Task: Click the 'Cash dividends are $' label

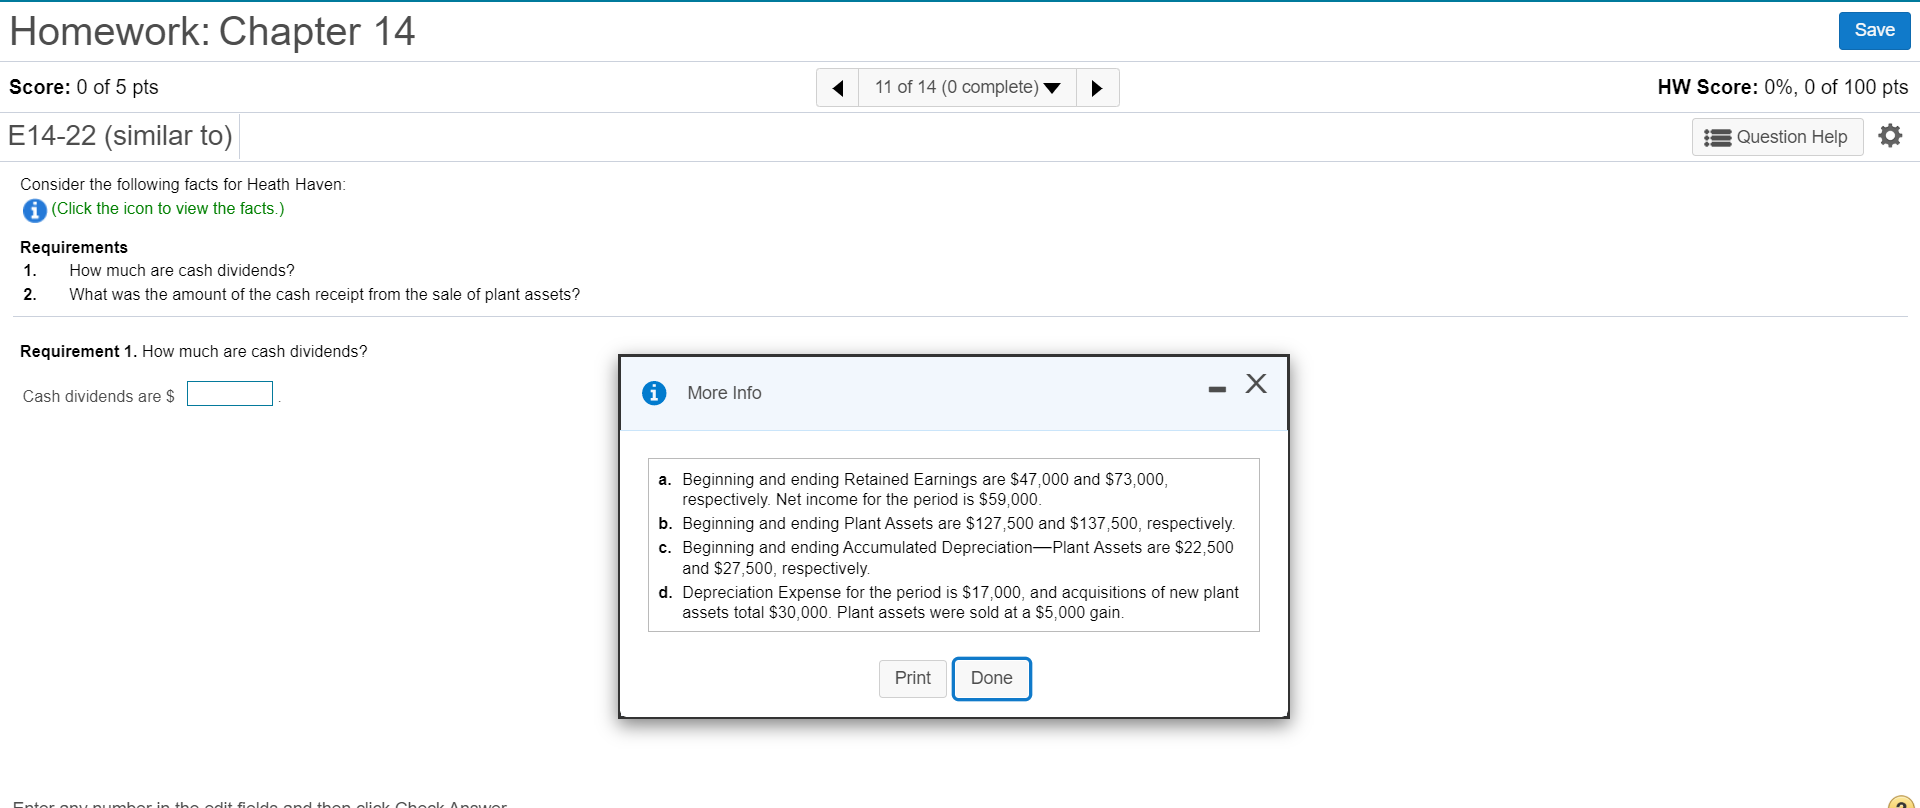Action: [x=99, y=397]
